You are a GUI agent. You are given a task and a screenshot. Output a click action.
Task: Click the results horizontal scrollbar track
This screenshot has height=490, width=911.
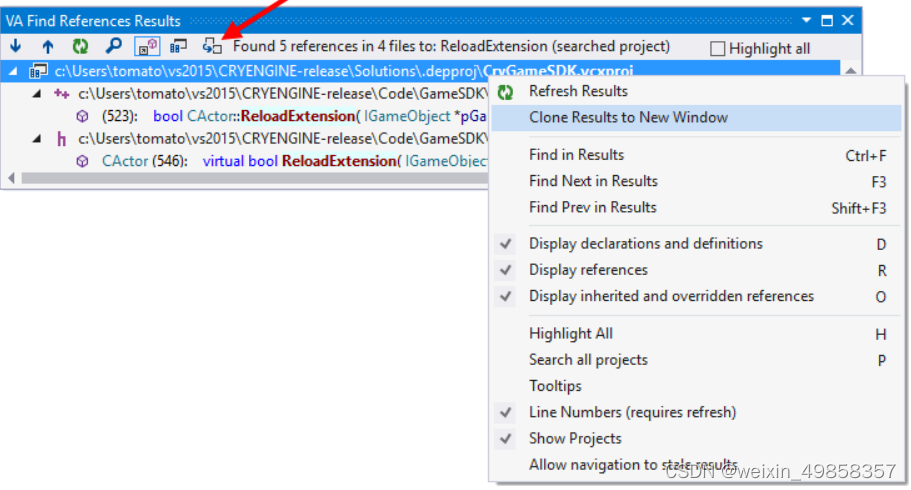[x=254, y=178]
